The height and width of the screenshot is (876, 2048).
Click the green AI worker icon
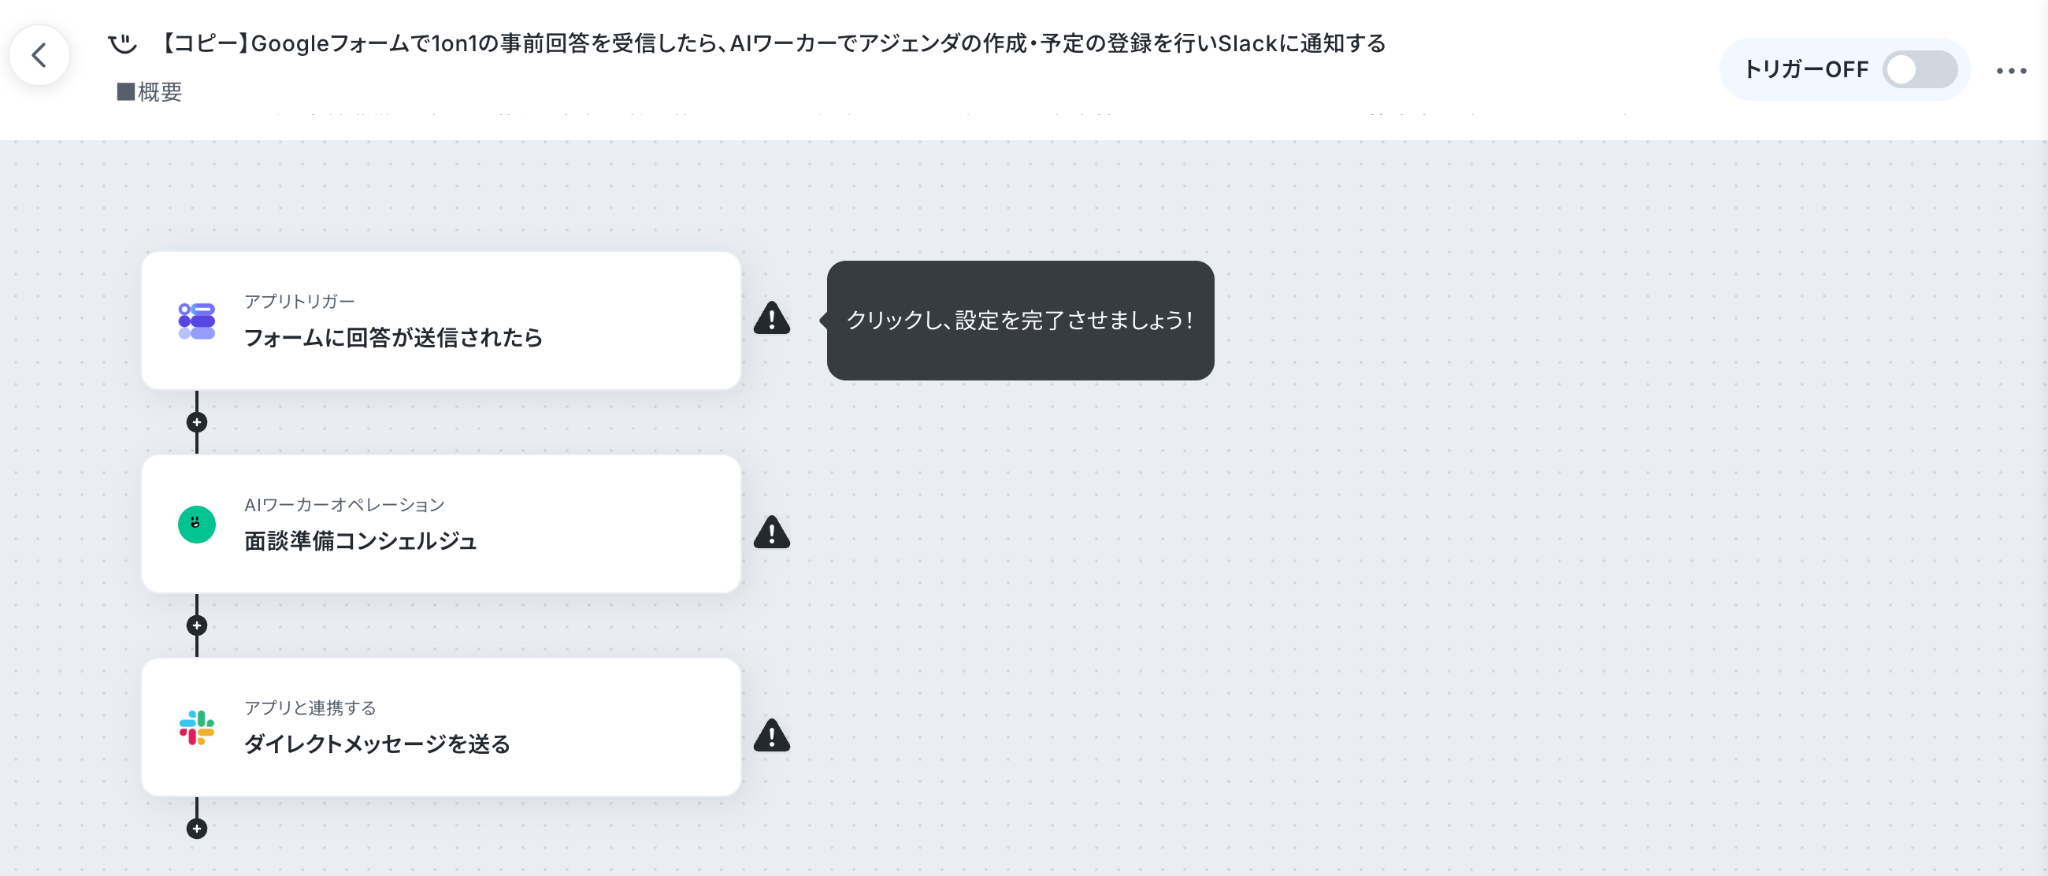click(197, 524)
